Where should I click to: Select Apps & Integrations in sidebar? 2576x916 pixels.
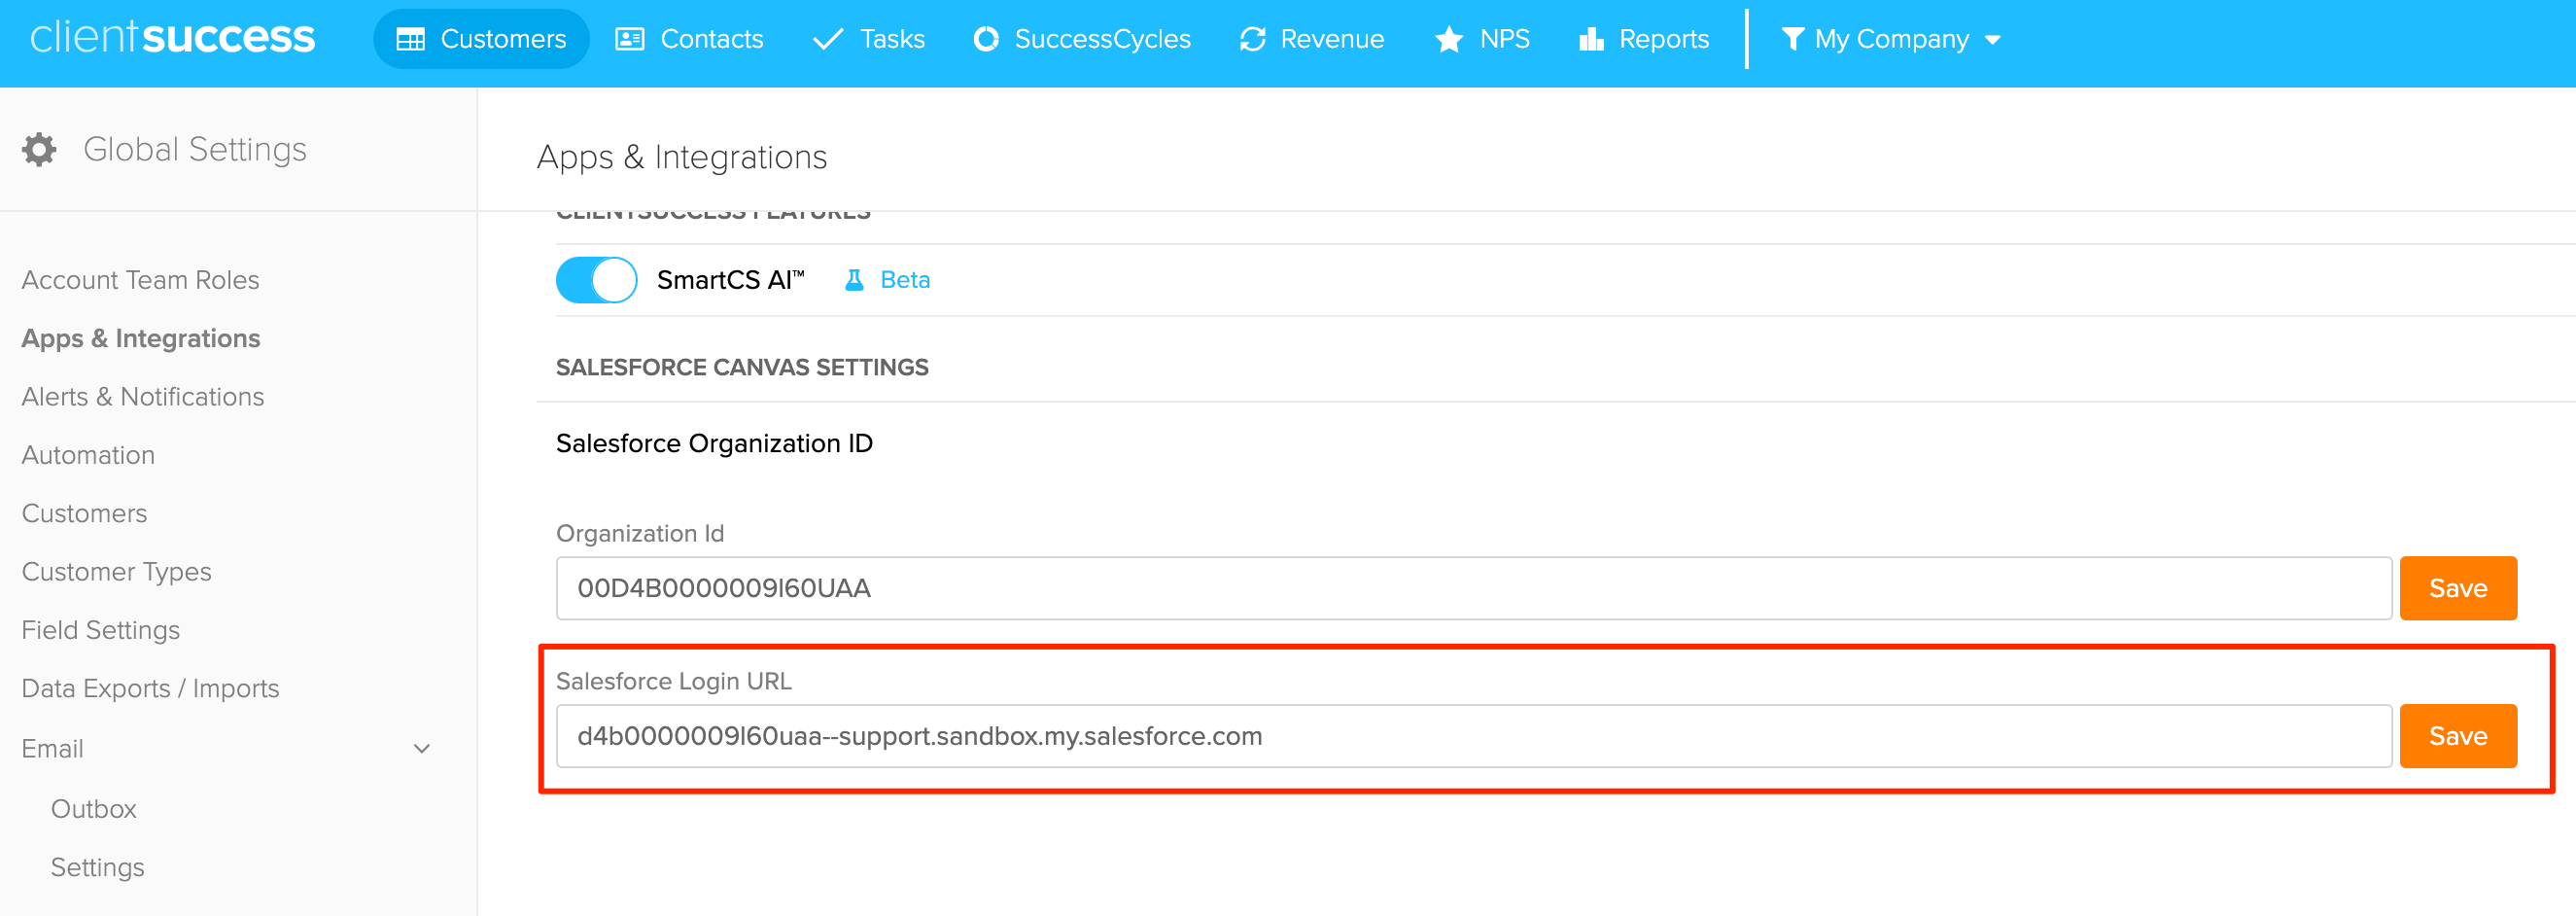click(x=141, y=338)
